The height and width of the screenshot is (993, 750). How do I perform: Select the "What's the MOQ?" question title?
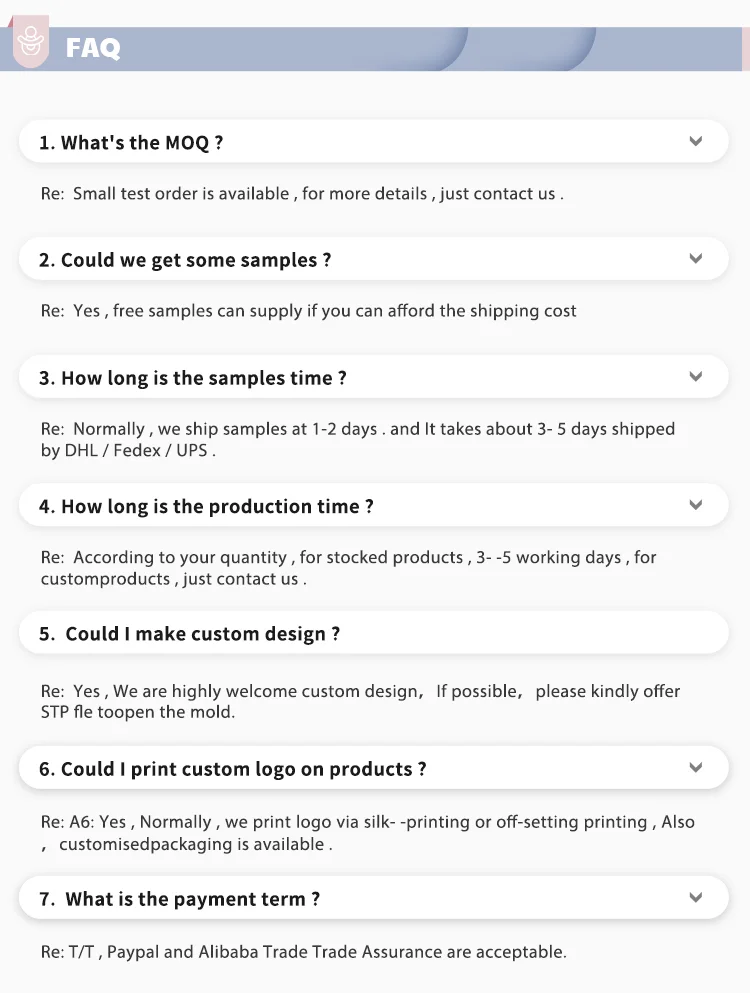point(131,143)
